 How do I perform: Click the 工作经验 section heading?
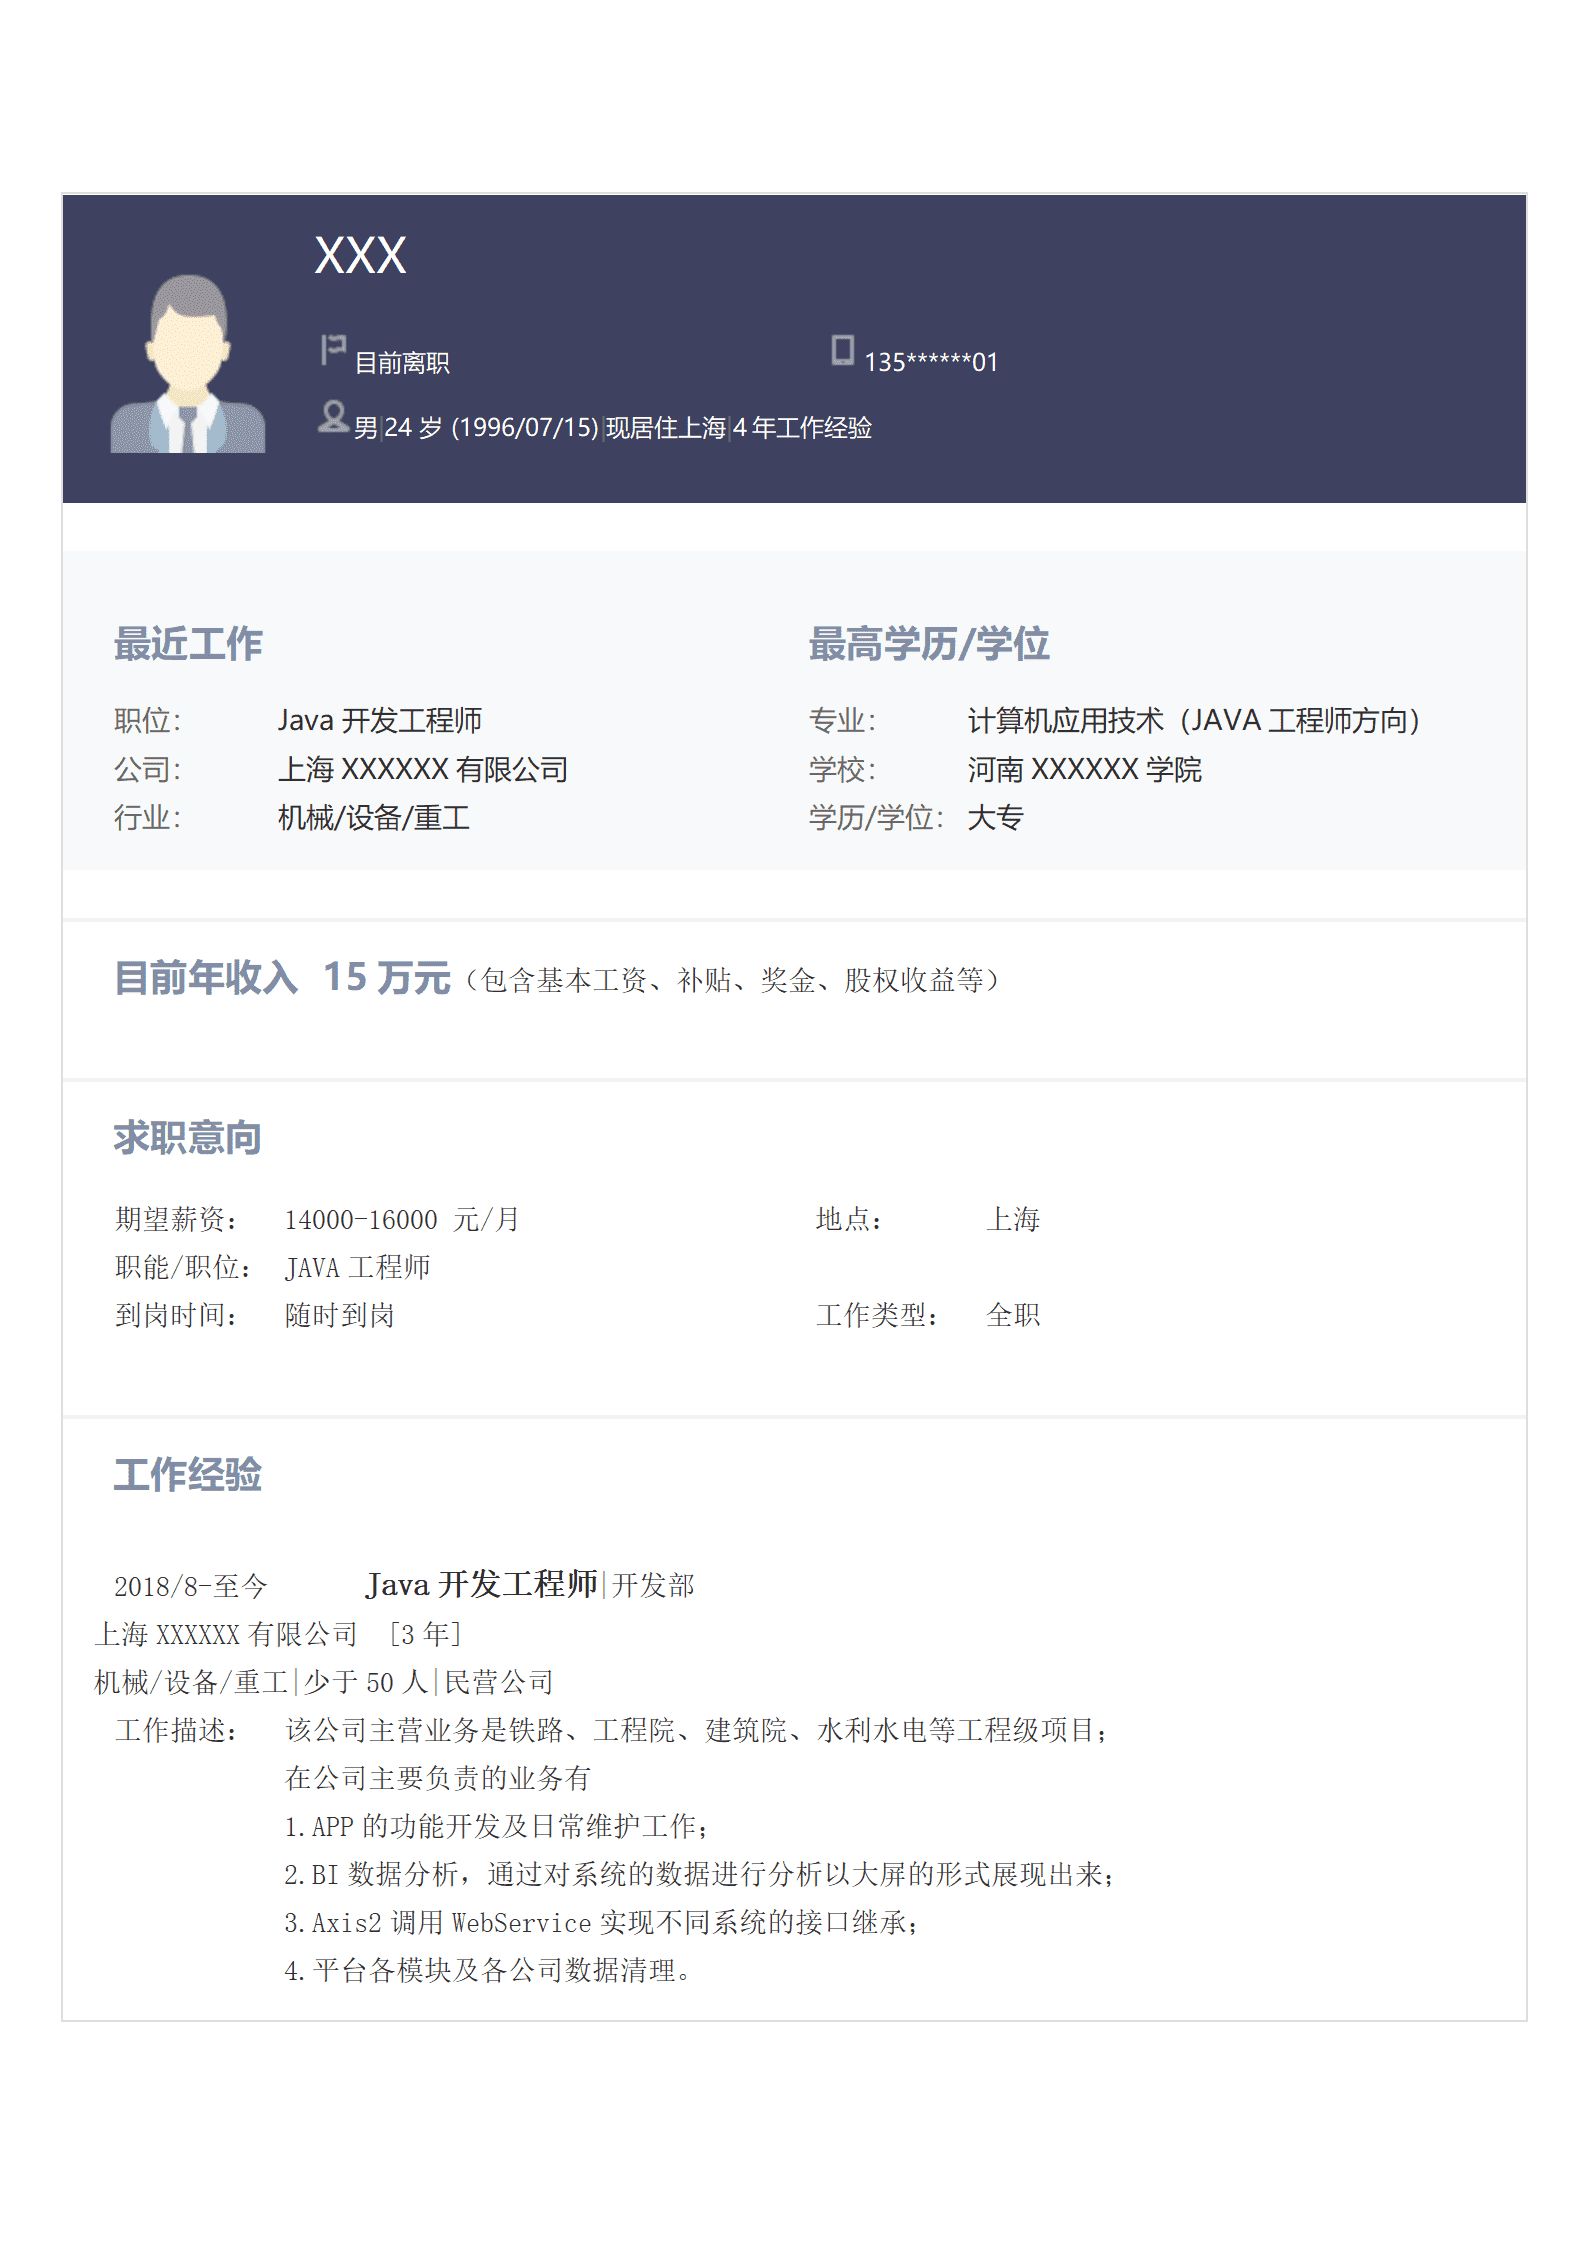(x=187, y=1475)
